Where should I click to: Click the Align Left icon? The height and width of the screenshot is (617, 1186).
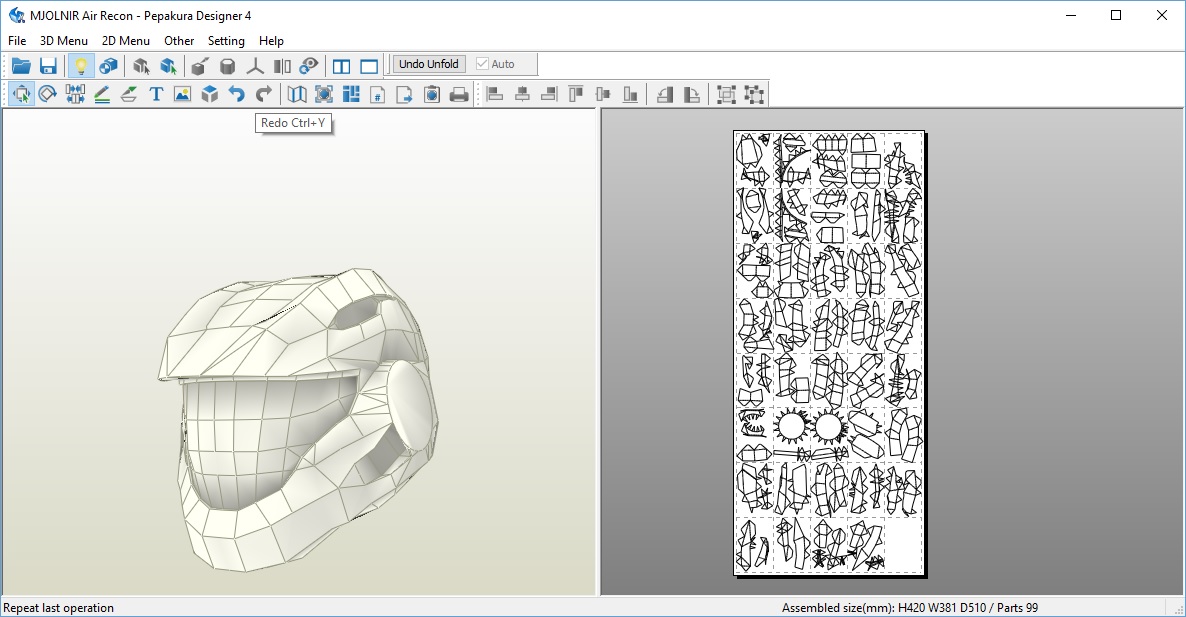[x=495, y=94]
